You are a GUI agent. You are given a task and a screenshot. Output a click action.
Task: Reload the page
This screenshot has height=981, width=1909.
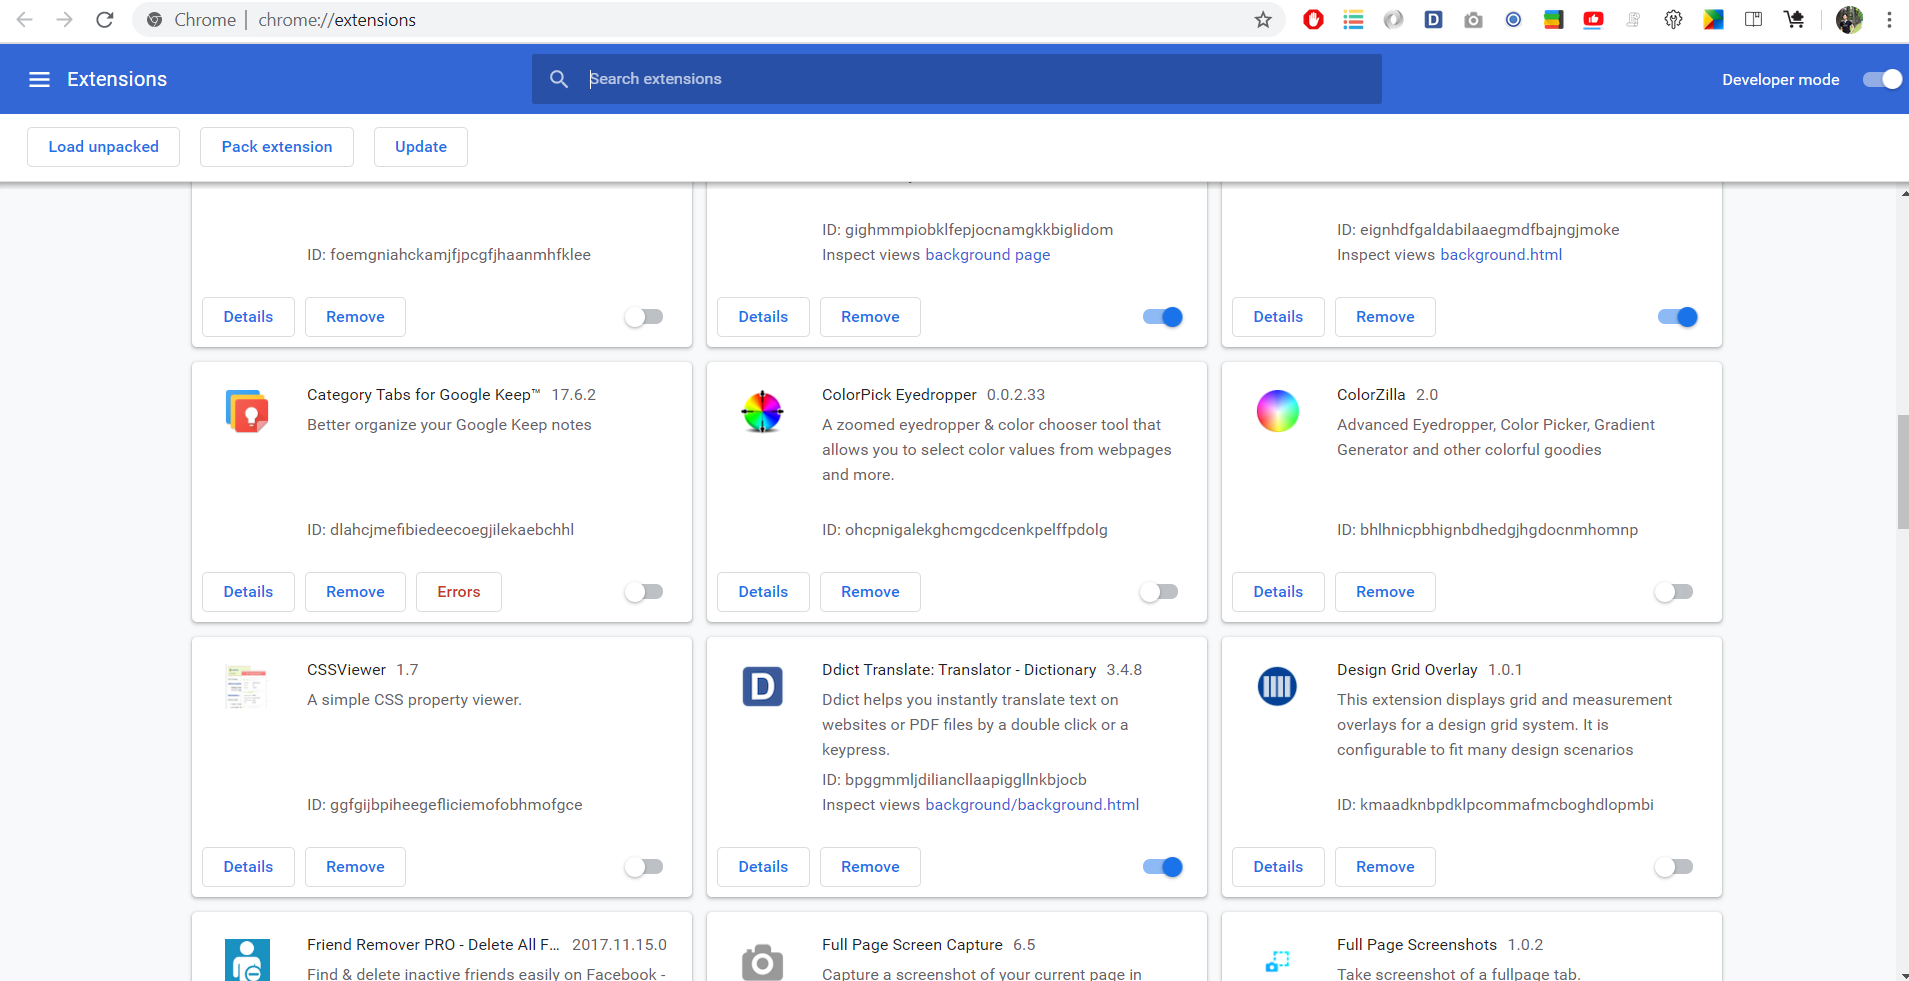[105, 20]
